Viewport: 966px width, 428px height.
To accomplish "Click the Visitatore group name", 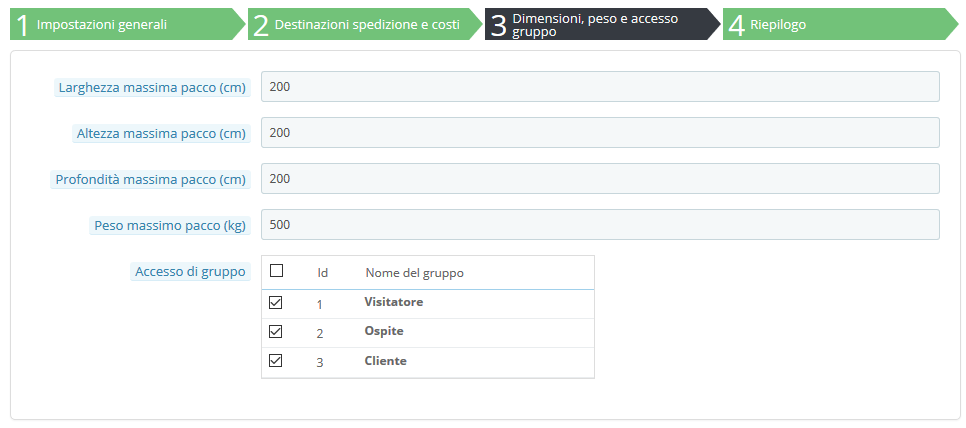I will [394, 302].
